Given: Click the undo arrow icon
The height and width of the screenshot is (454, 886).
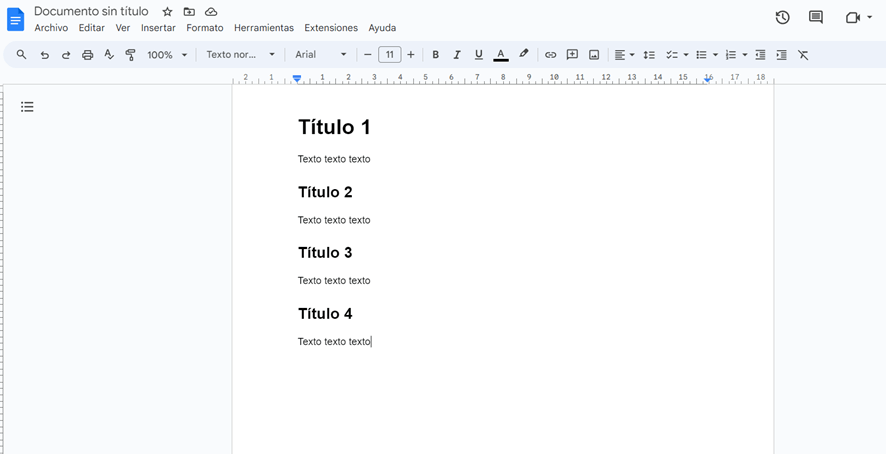Looking at the screenshot, I should pos(44,55).
